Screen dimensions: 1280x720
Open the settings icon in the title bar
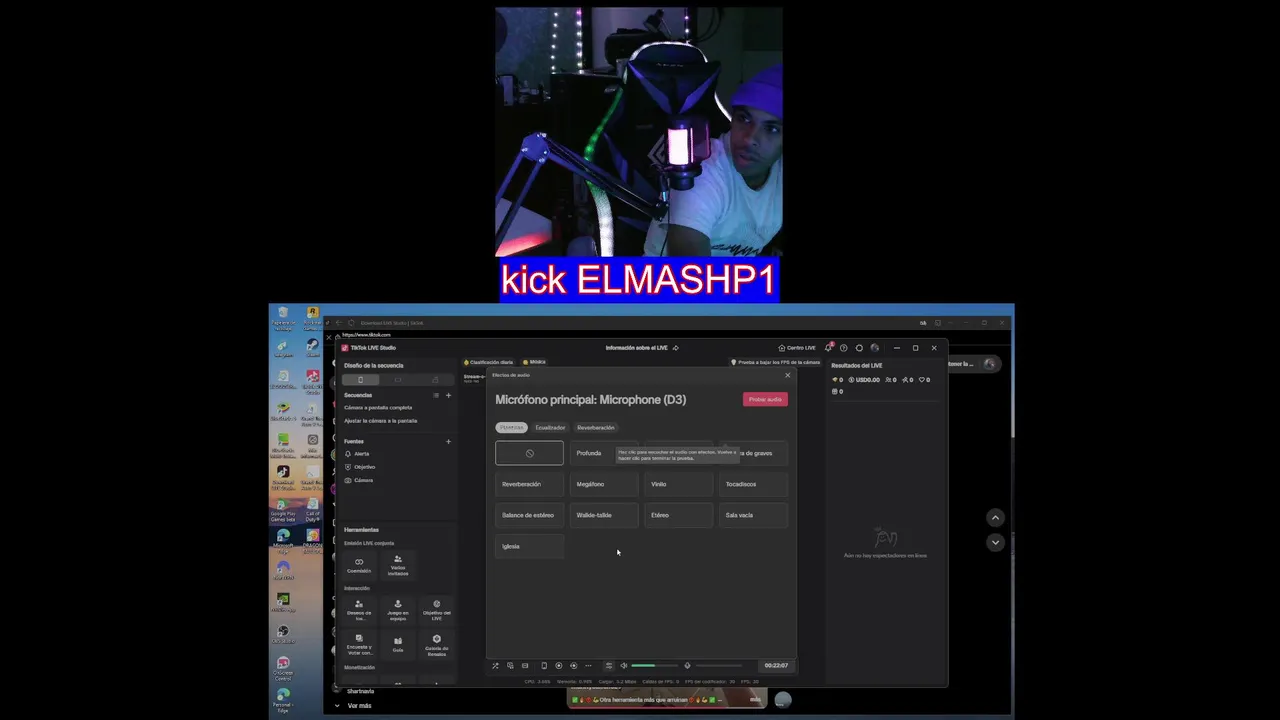859,348
